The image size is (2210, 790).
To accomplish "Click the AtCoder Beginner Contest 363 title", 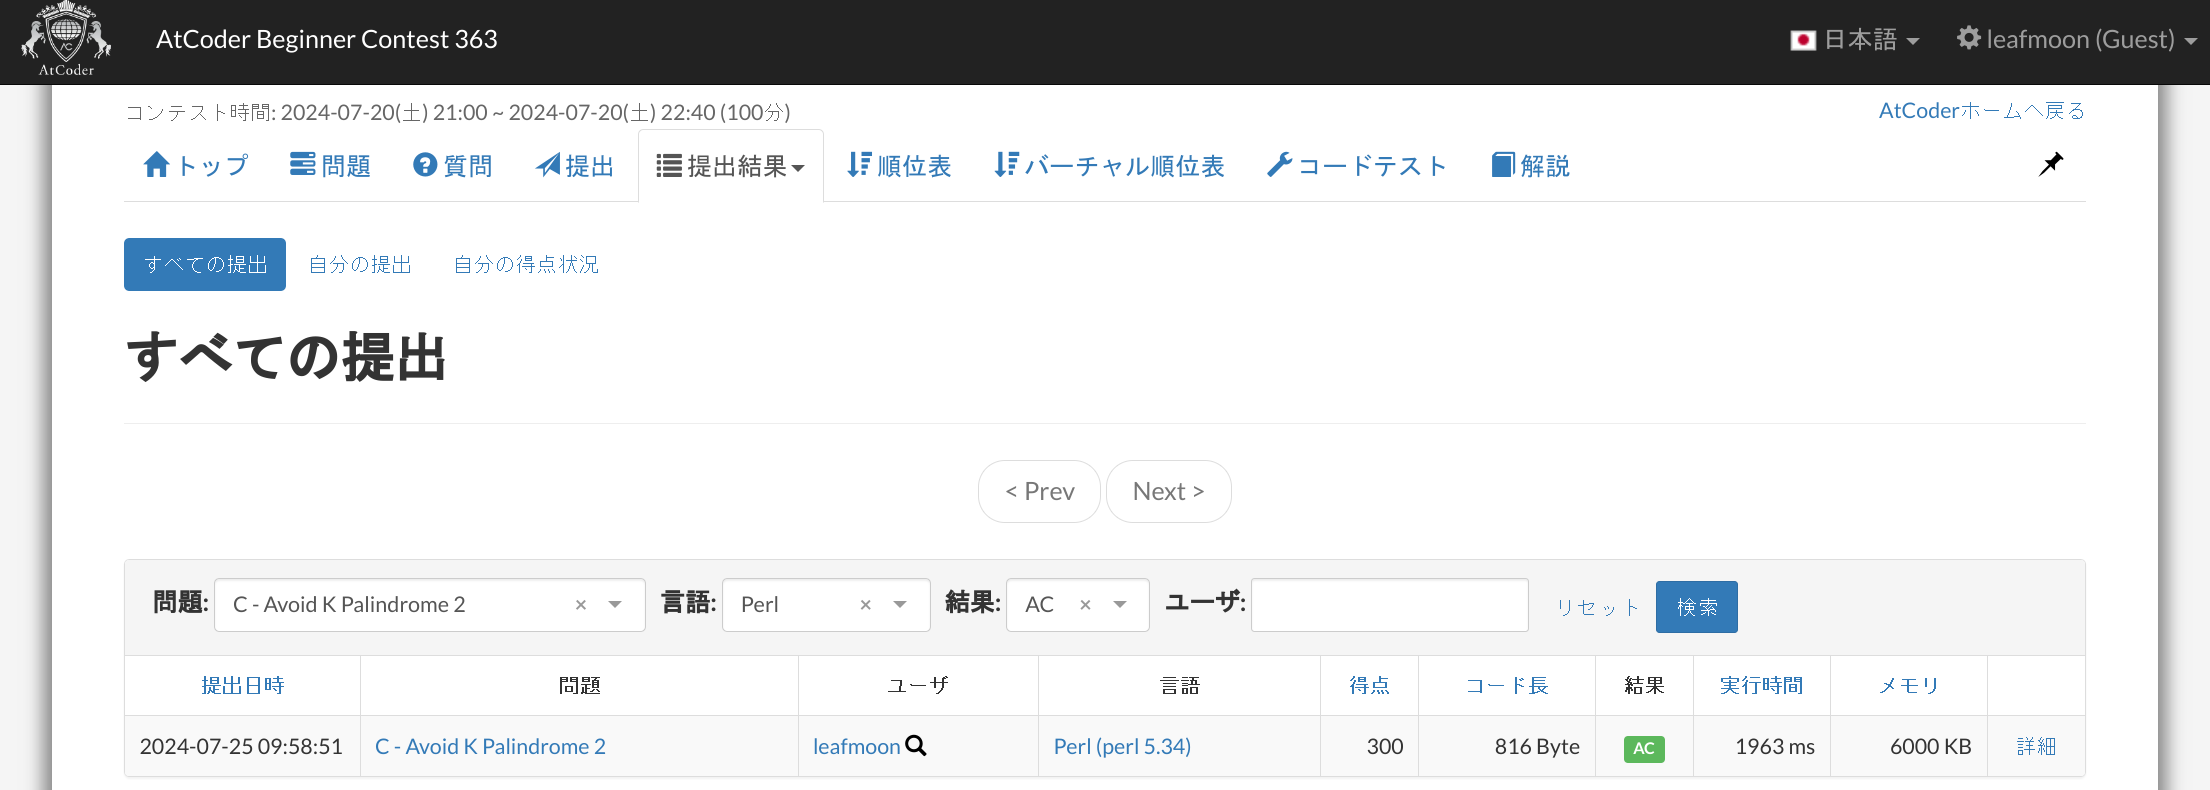I will (x=327, y=39).
